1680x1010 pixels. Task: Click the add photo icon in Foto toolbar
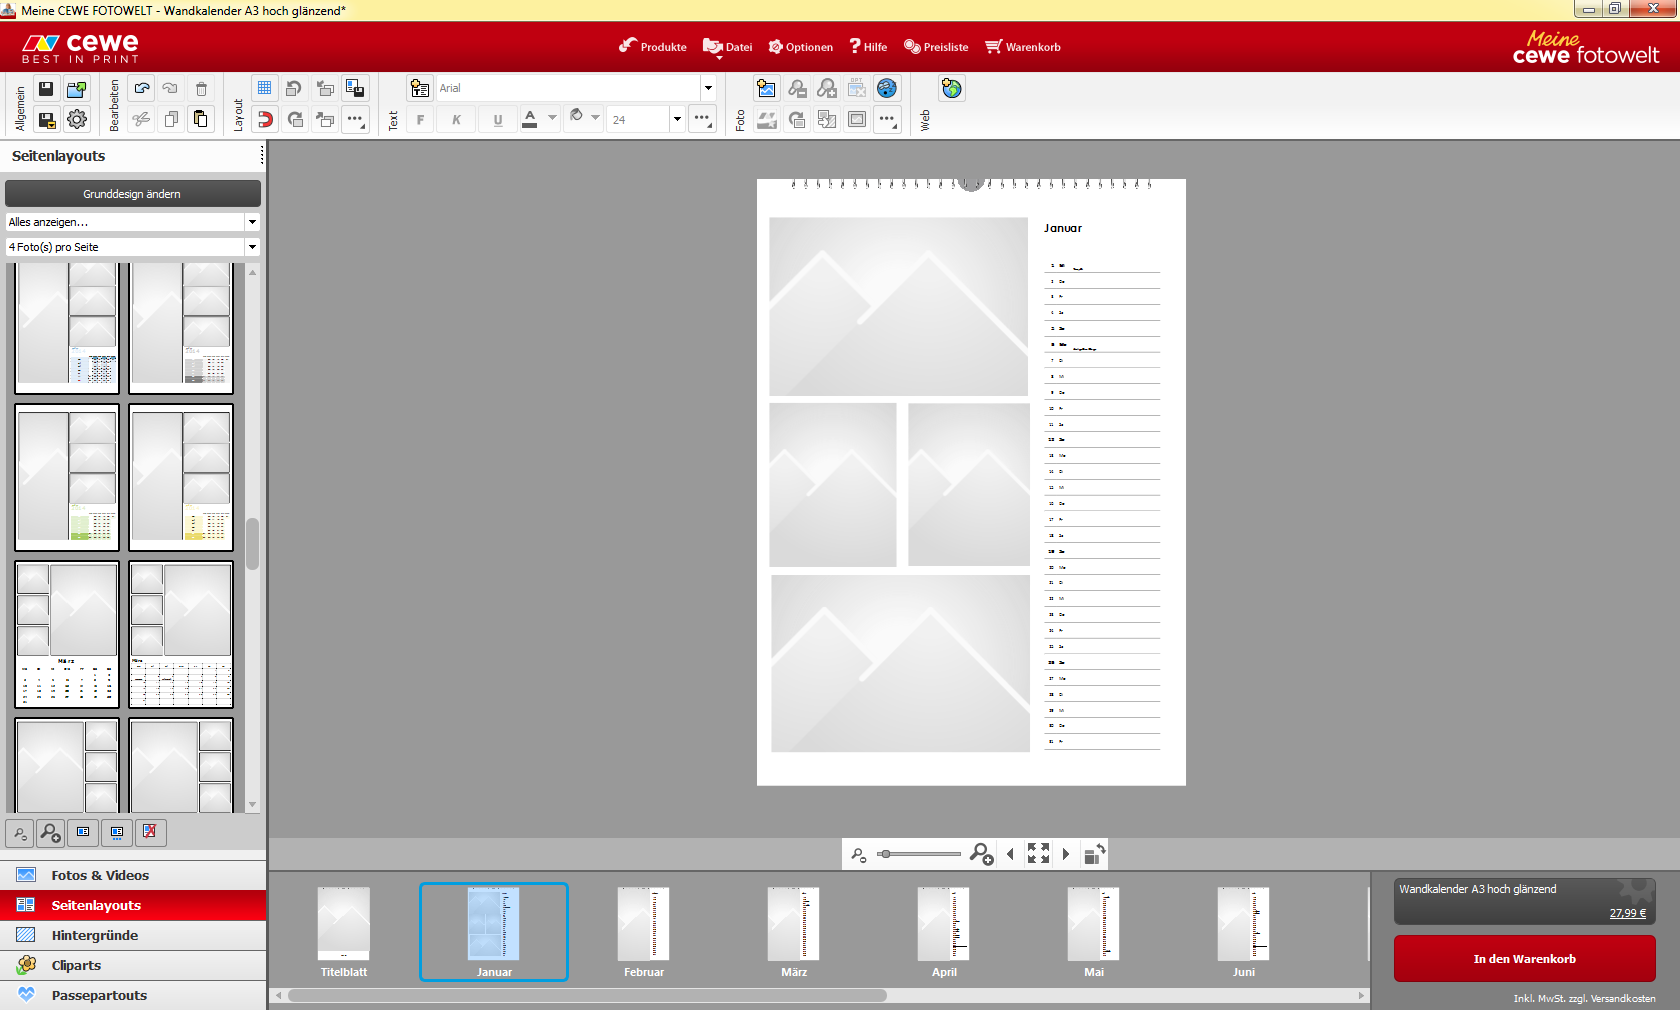click(766, 88)
